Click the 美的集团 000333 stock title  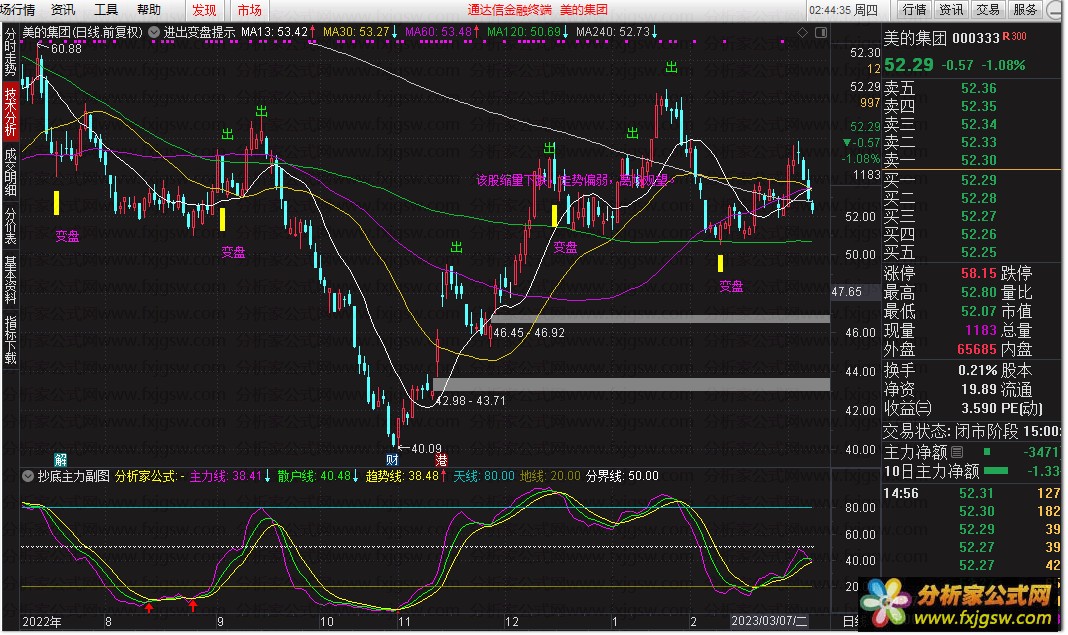(x=941, y=38)
